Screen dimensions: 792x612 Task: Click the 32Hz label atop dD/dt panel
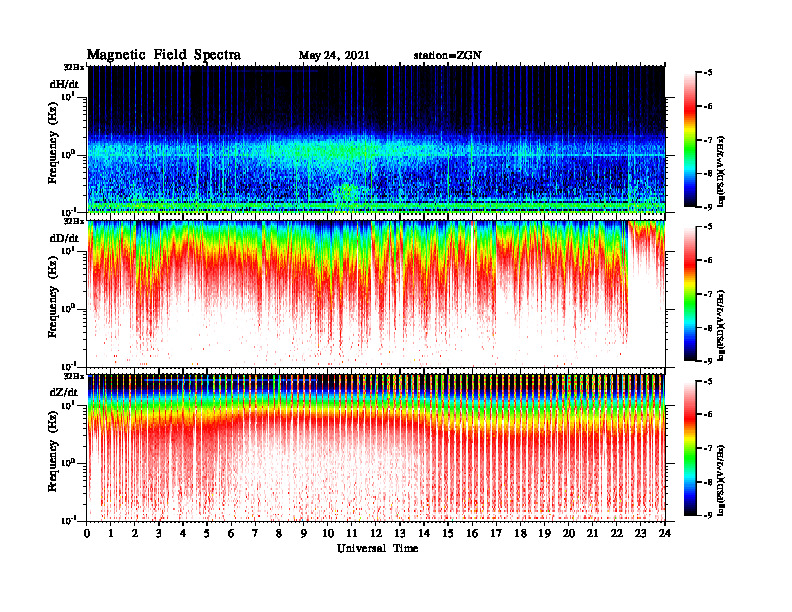coord(73,221)
